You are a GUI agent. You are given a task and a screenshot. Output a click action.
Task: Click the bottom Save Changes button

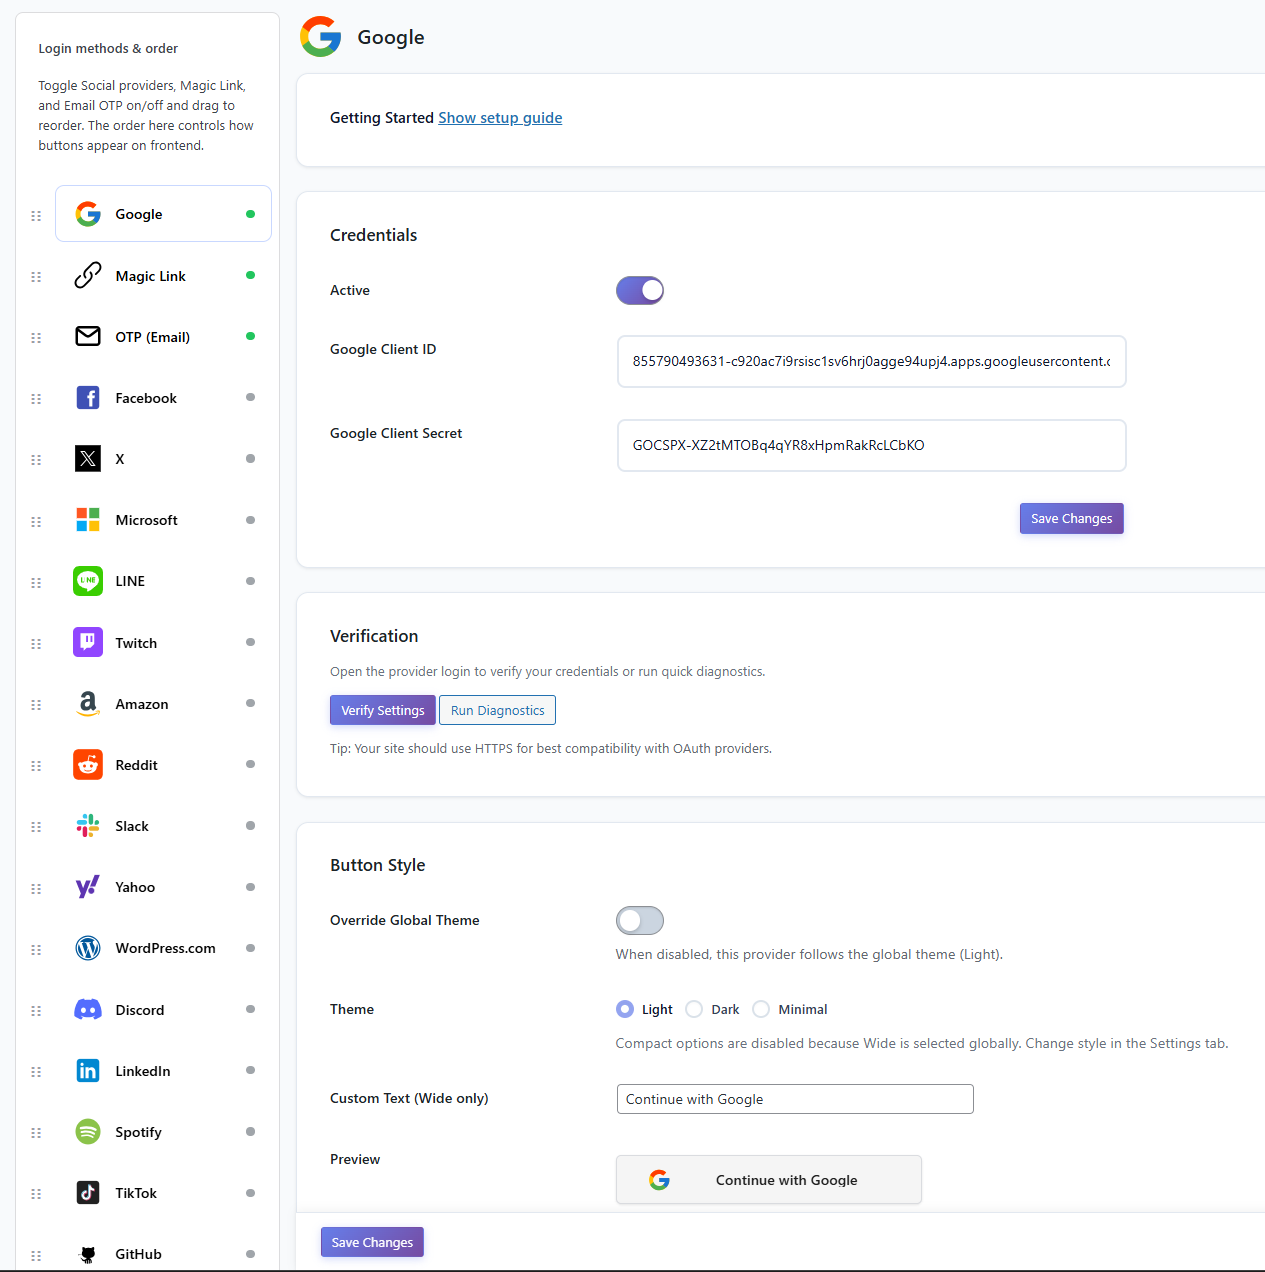point(372,1242)
